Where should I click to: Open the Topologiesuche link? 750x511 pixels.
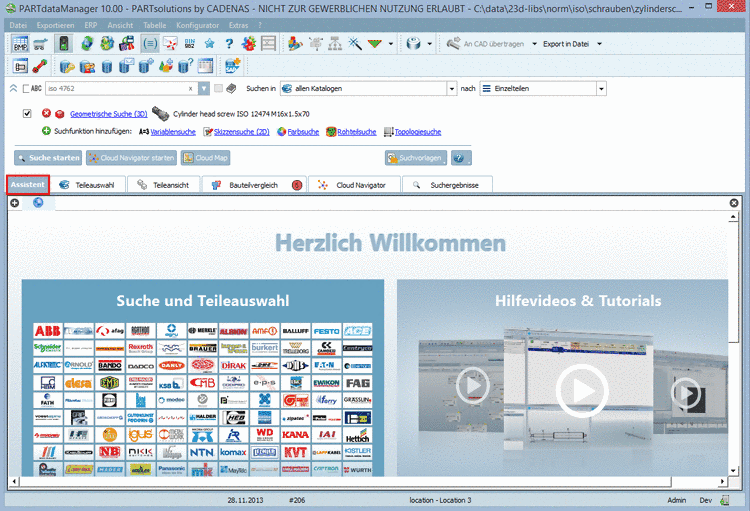pyautogui.click(x=418, y=132)
